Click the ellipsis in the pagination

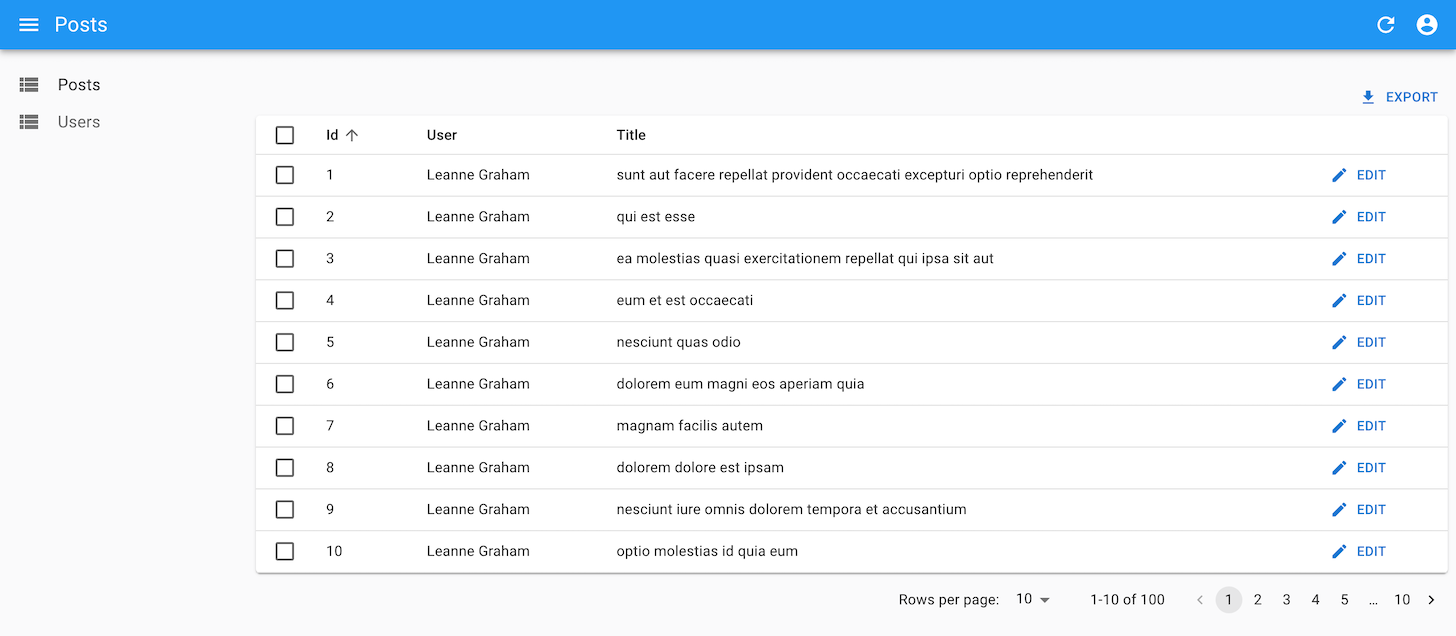pyautogui.click(x=1373, y=600)
